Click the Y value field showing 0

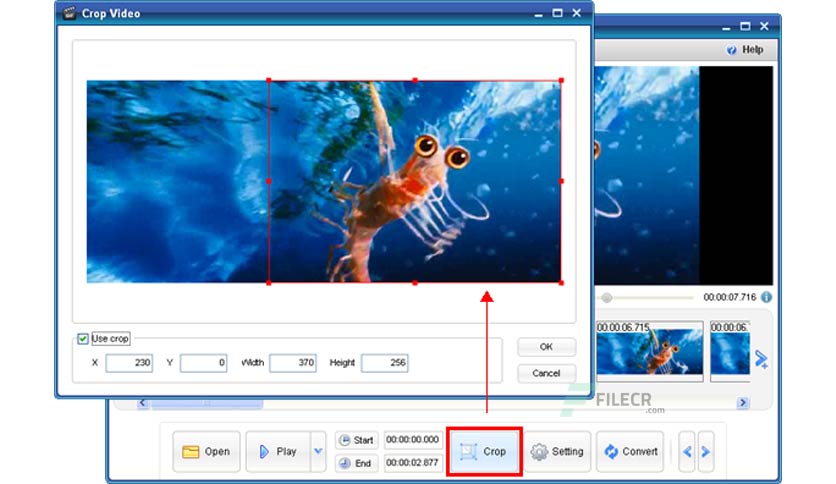click(204, 363)
